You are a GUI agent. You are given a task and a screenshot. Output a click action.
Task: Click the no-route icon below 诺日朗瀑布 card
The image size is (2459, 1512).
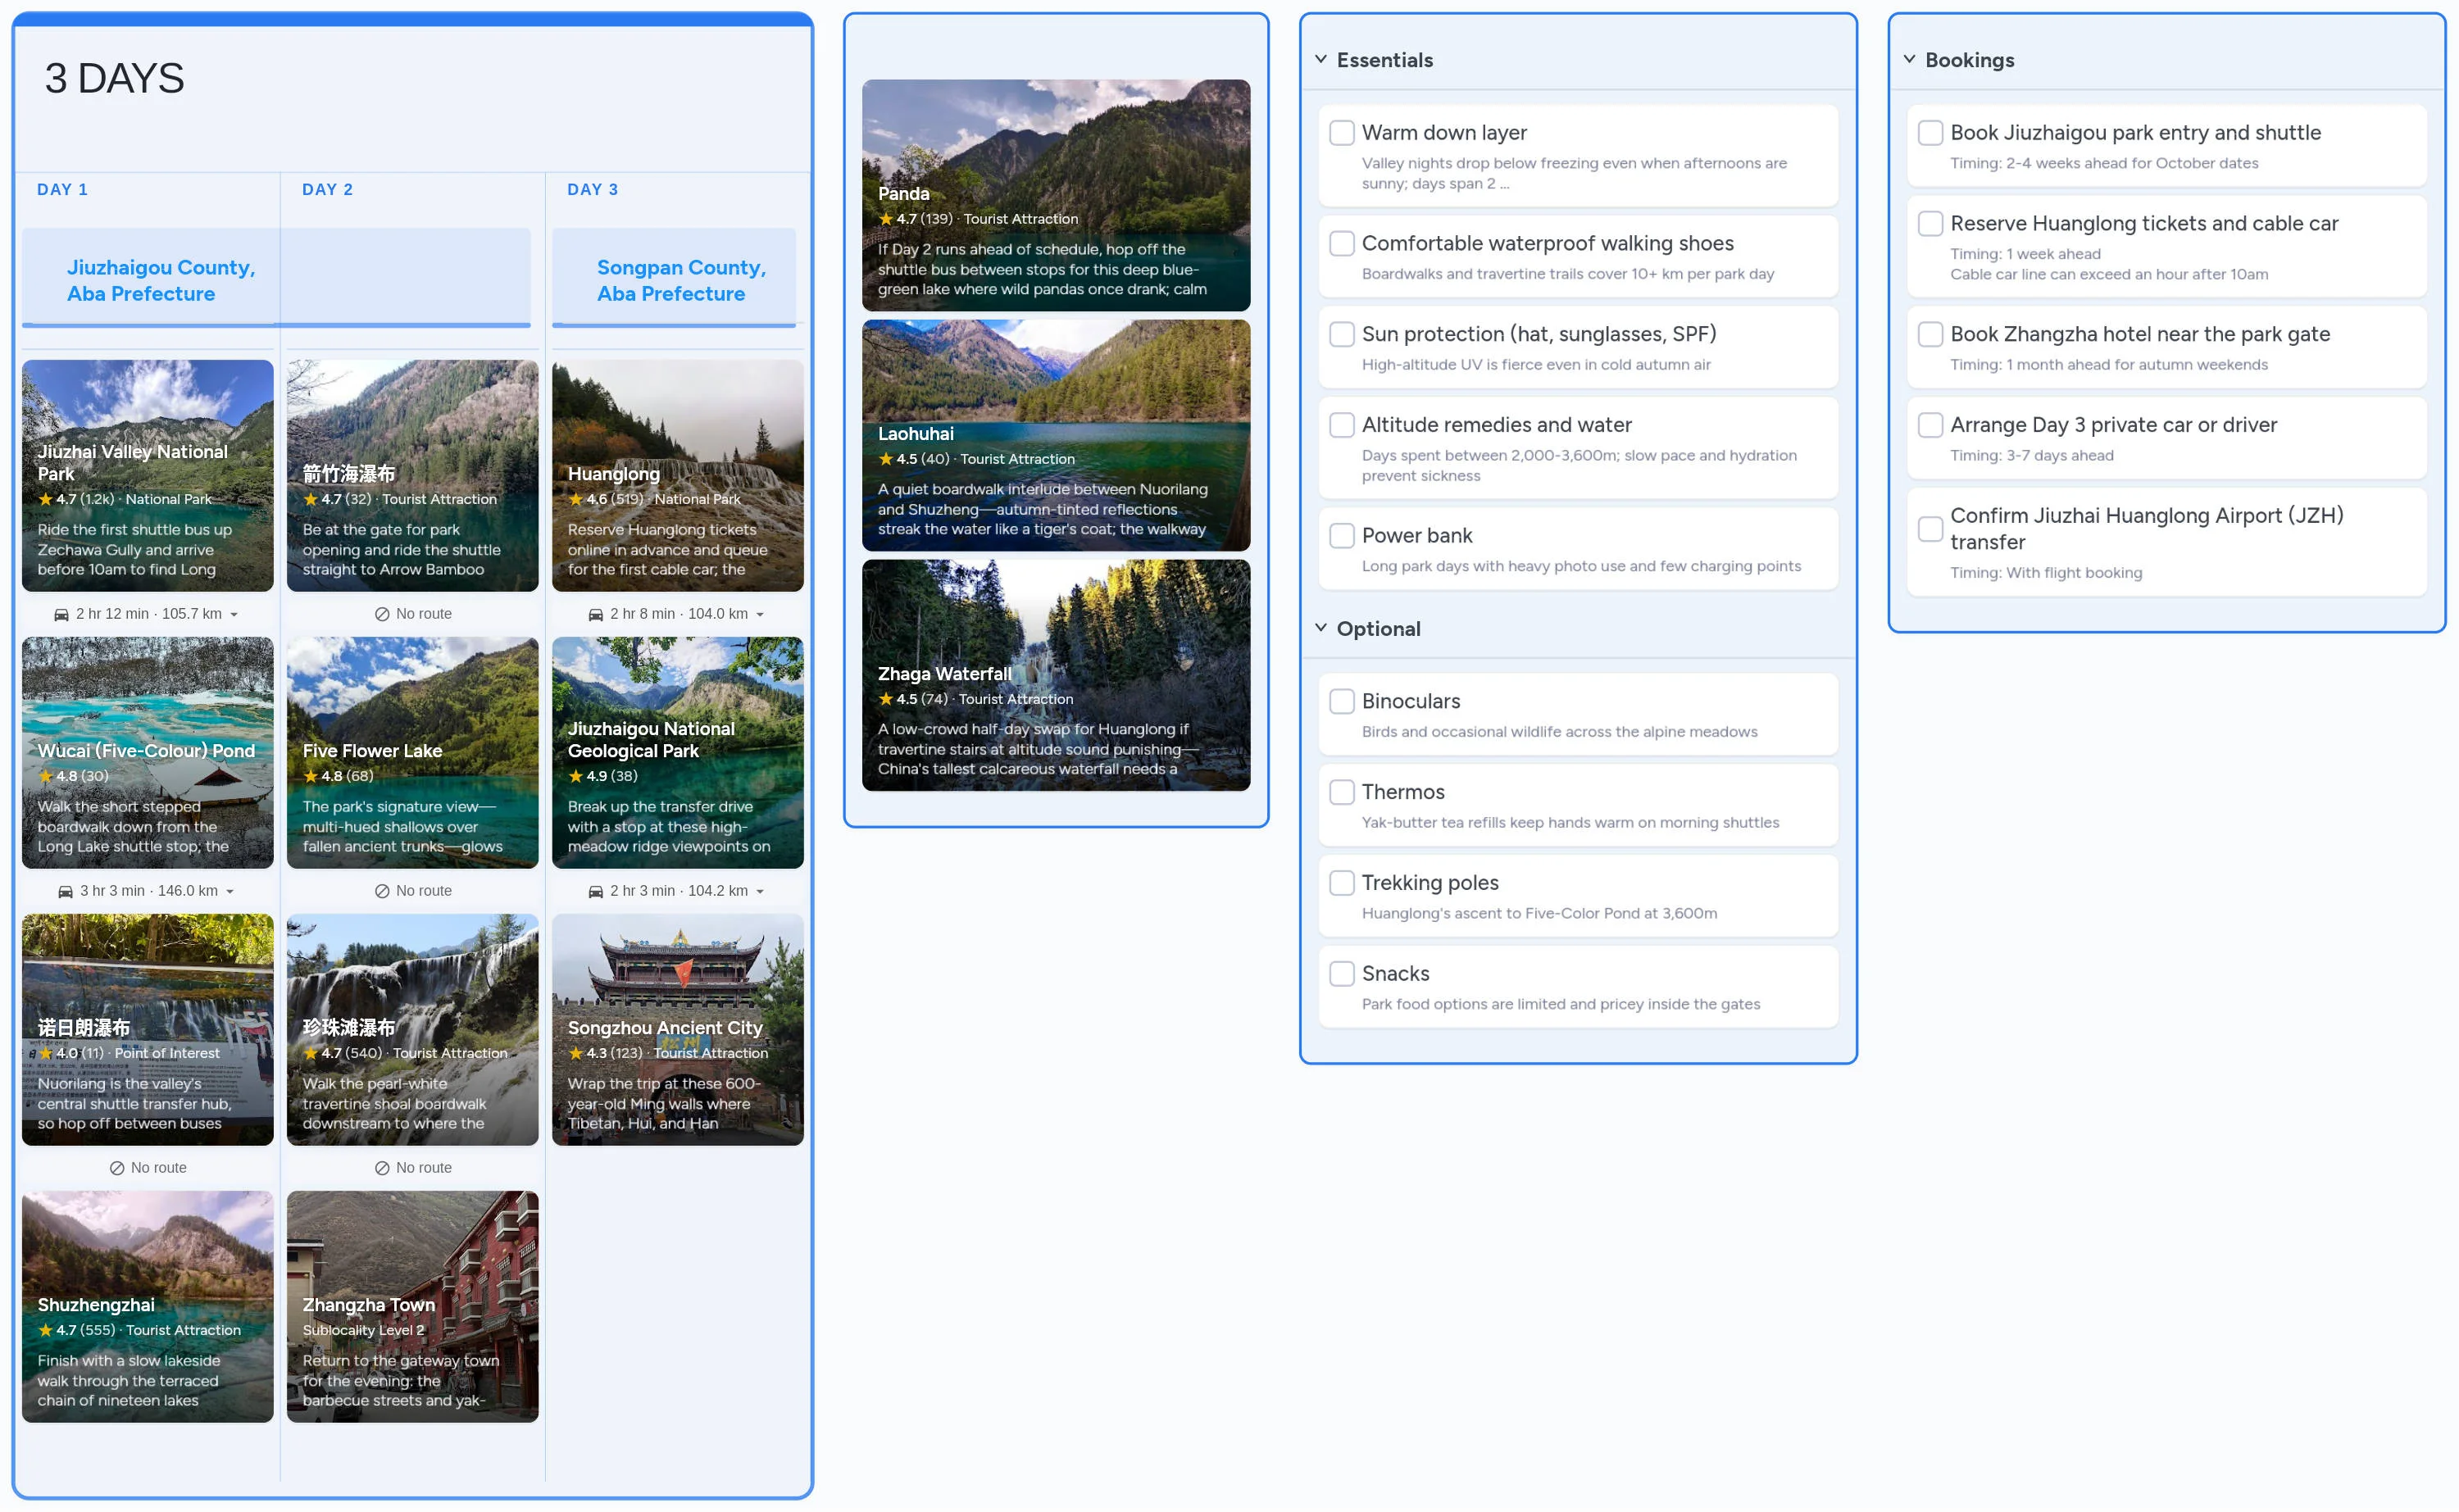tap(117, 1168)
